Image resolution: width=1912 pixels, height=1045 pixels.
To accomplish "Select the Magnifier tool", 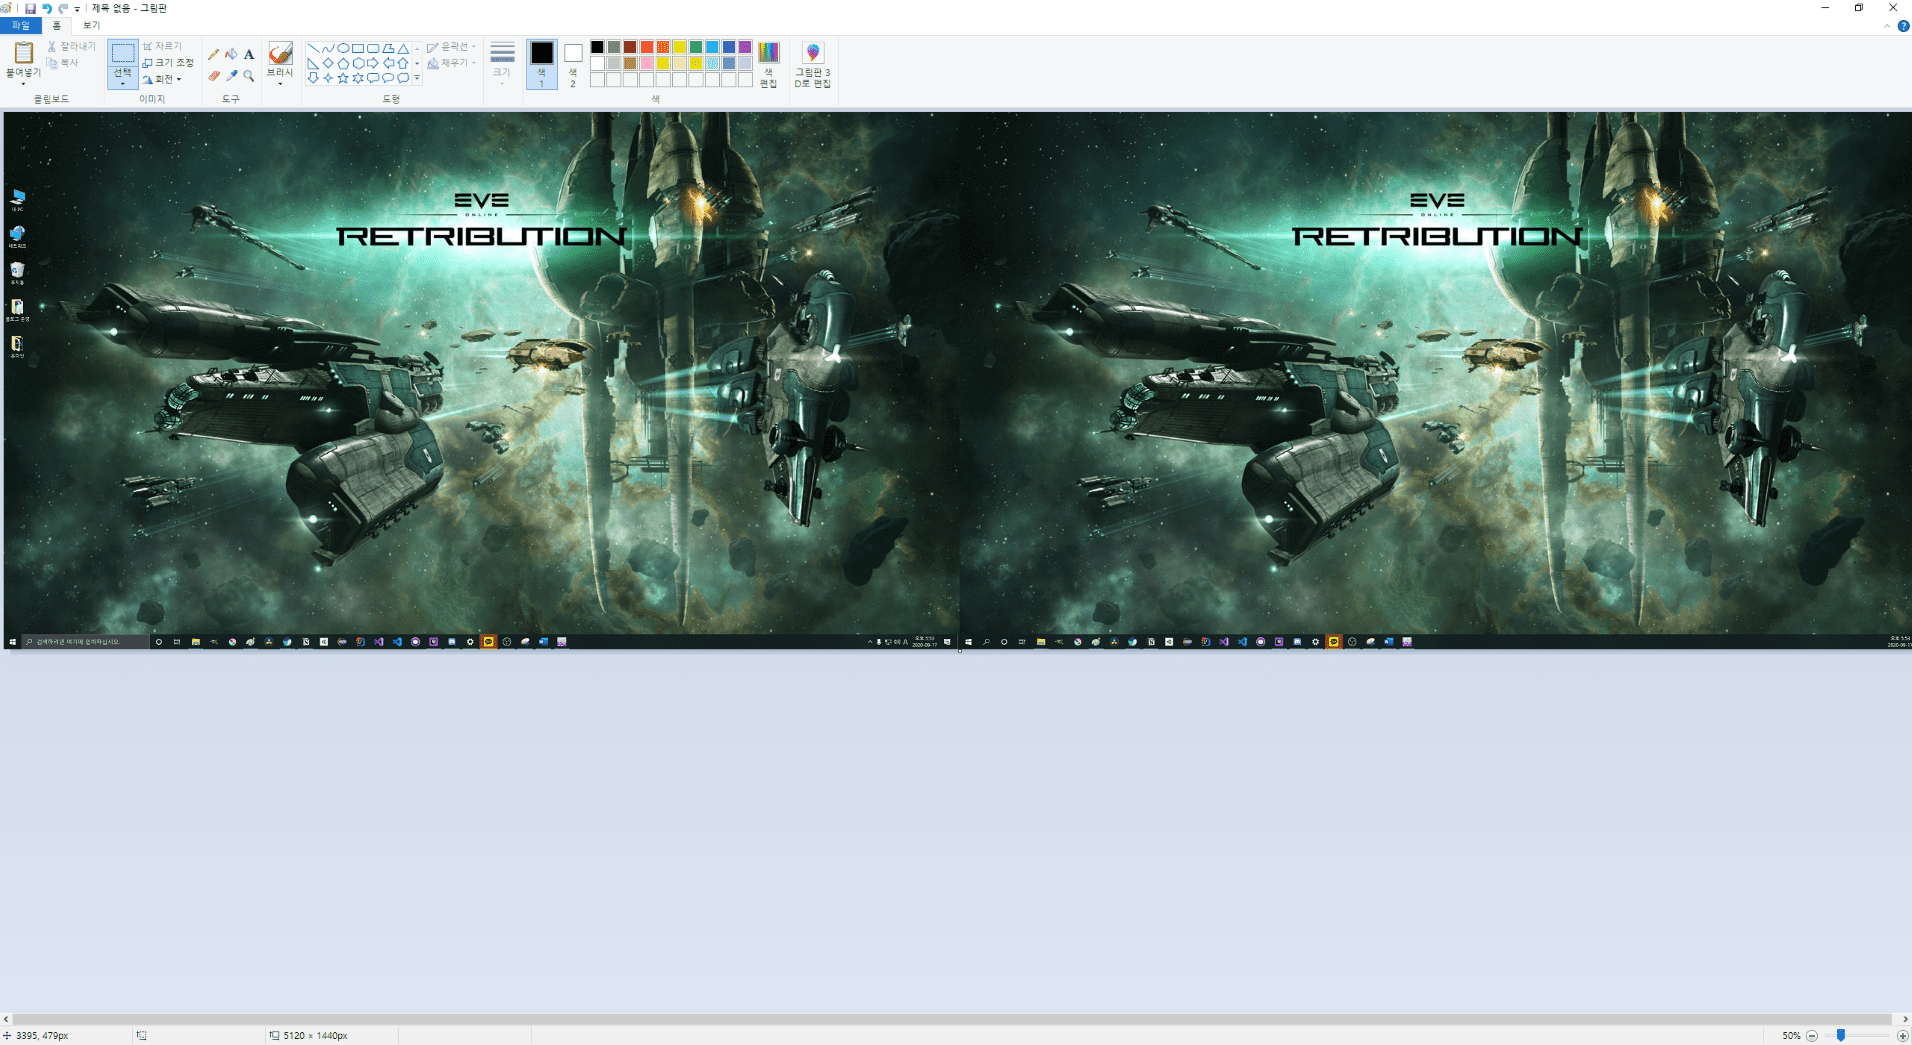I will (x=249, y=75).
